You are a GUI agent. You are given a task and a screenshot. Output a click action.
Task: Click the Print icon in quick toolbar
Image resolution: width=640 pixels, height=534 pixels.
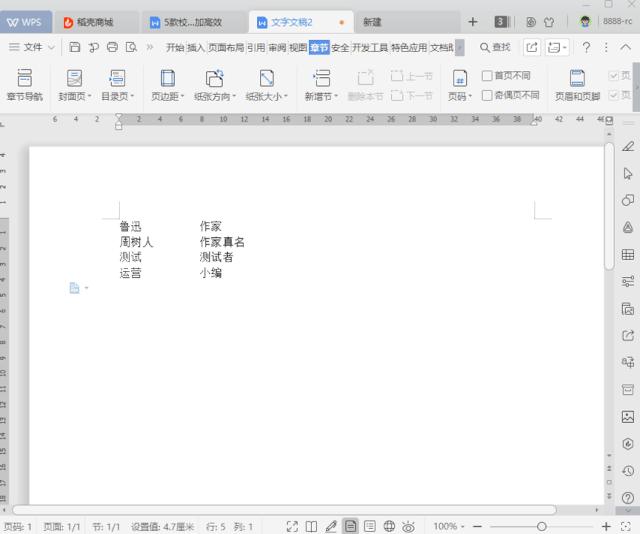coord(112,47)
